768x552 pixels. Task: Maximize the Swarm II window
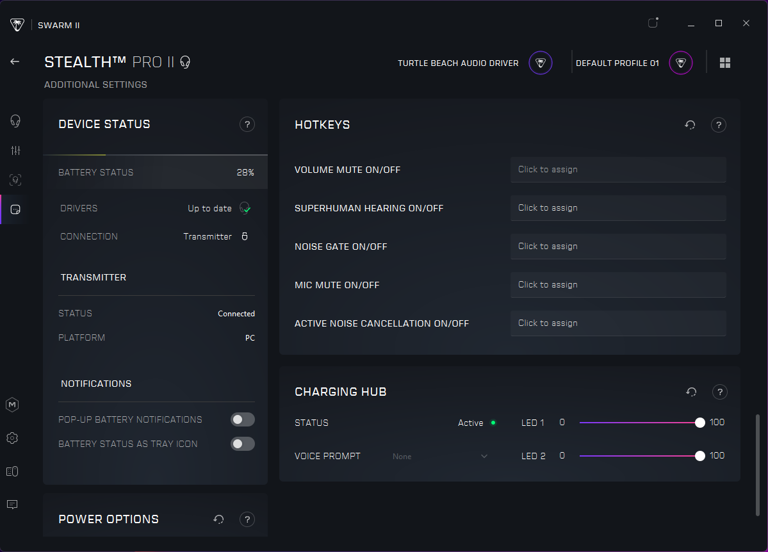[719, 23]
